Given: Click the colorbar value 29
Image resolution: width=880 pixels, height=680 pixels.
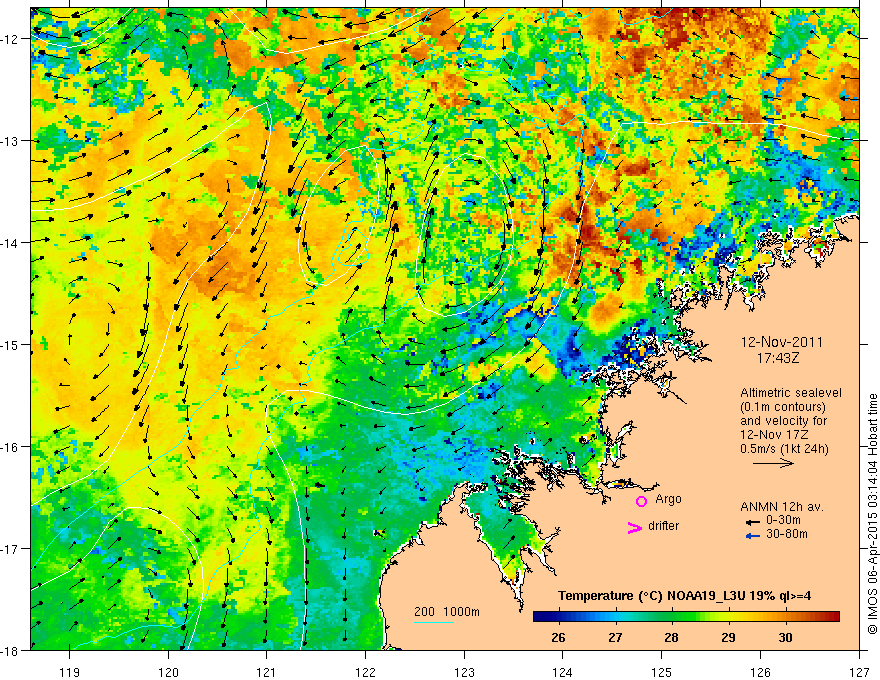Looking at the screenshot, I should 728,638.
